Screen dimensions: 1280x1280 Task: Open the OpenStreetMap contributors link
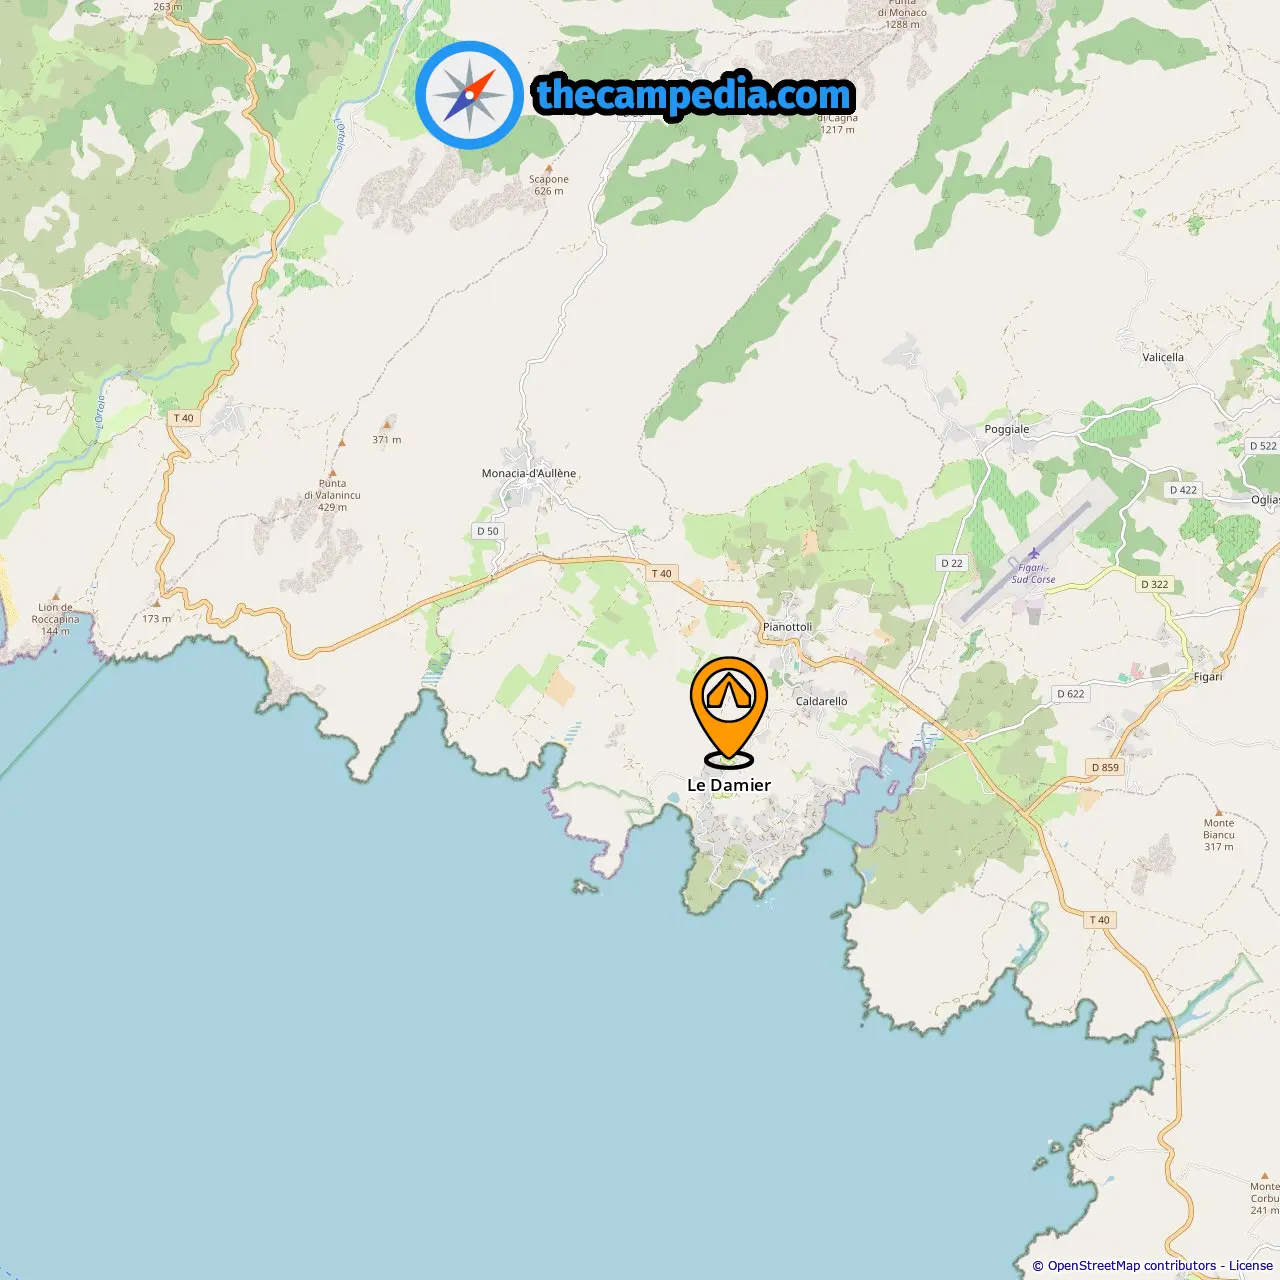(x=1132, y=1266)
